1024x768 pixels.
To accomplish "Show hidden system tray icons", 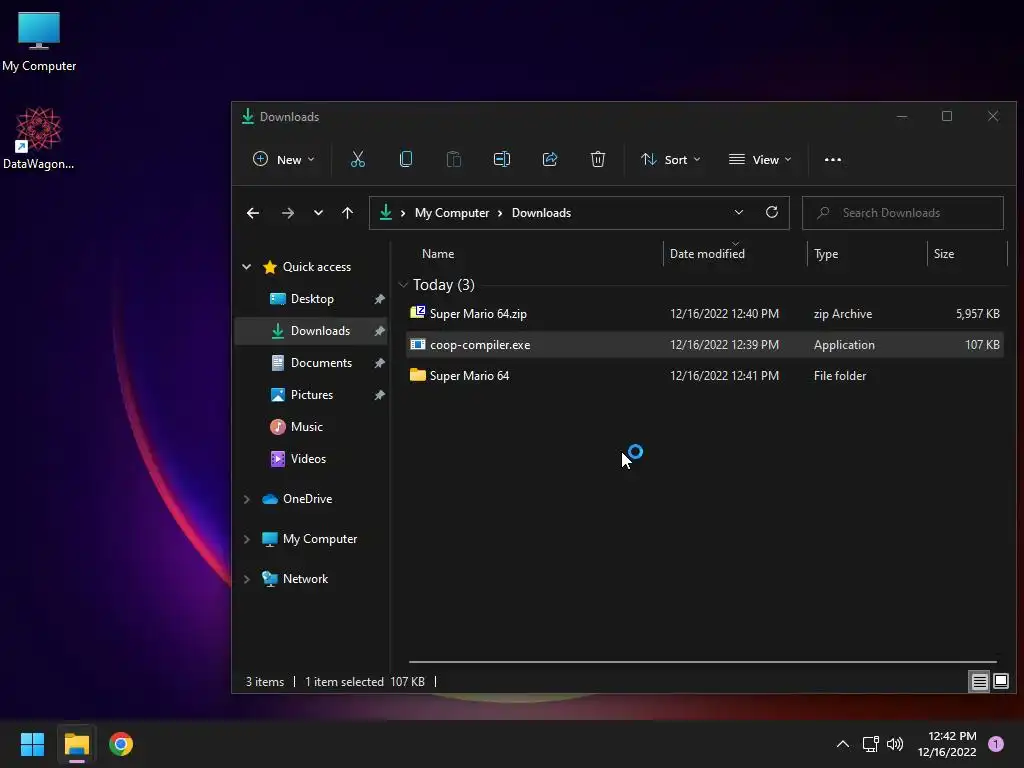I will [x=843, y=744].
